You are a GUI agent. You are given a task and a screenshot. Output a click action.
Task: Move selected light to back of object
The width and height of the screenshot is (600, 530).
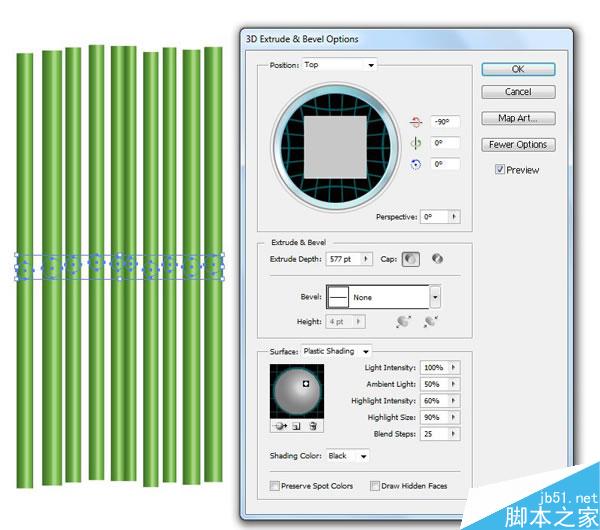(x=281, y=426)
